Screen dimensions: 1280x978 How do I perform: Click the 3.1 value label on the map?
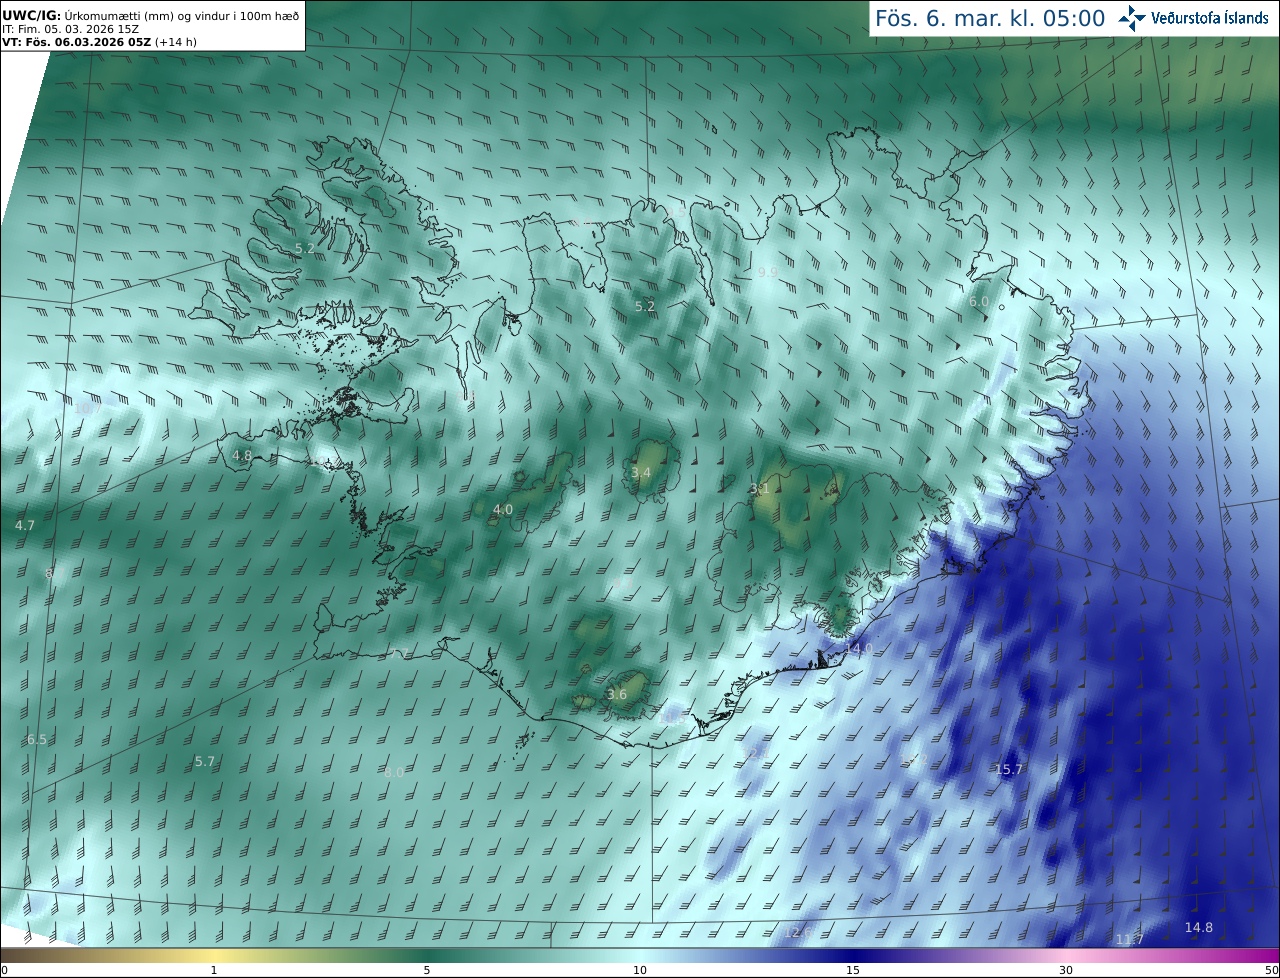pos(760,489)
